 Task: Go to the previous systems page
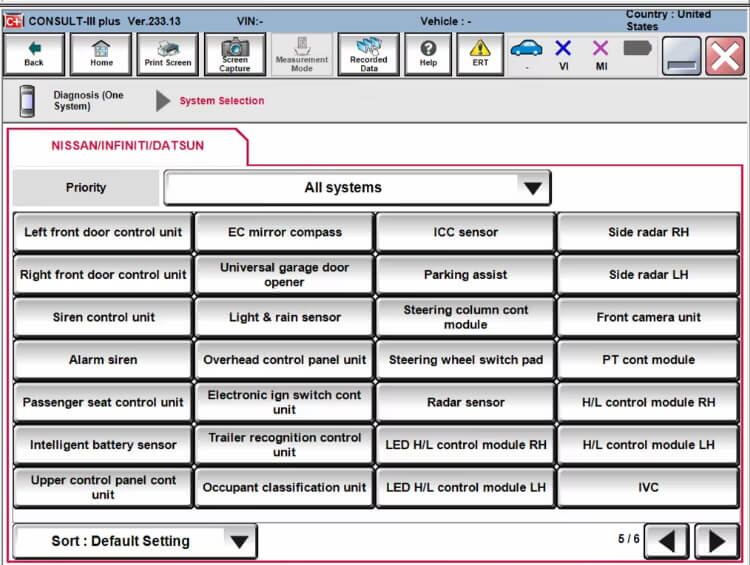[x=667, y=541]
